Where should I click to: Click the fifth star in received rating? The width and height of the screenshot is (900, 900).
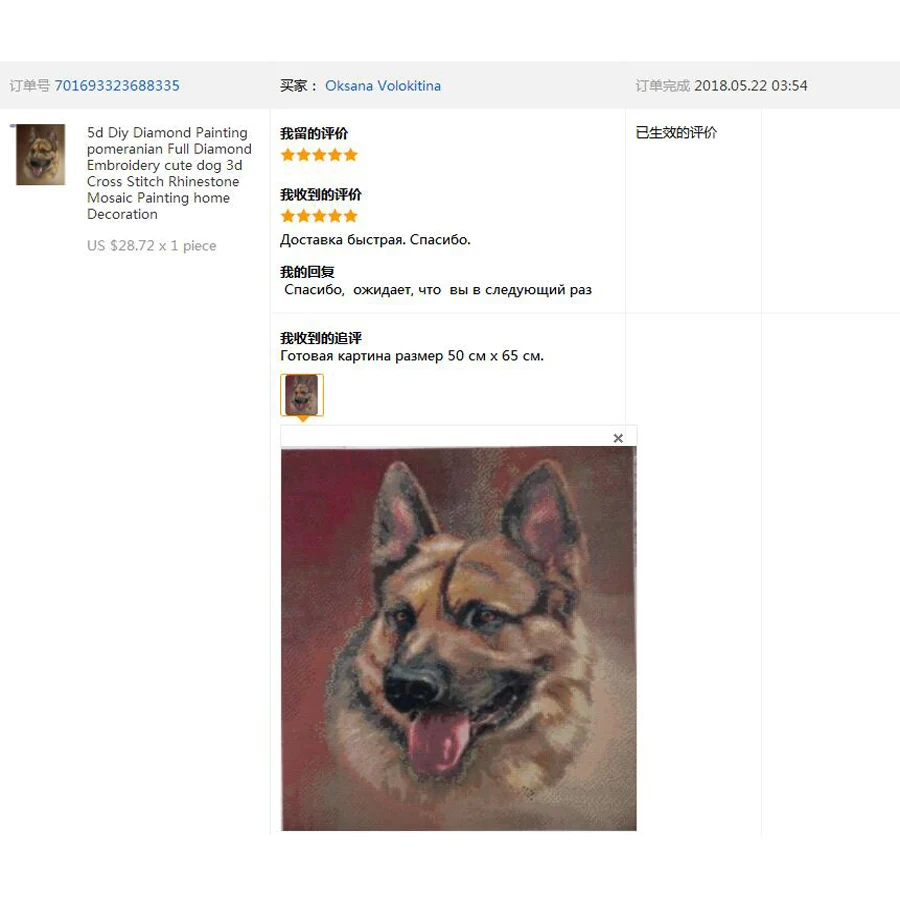351,216
